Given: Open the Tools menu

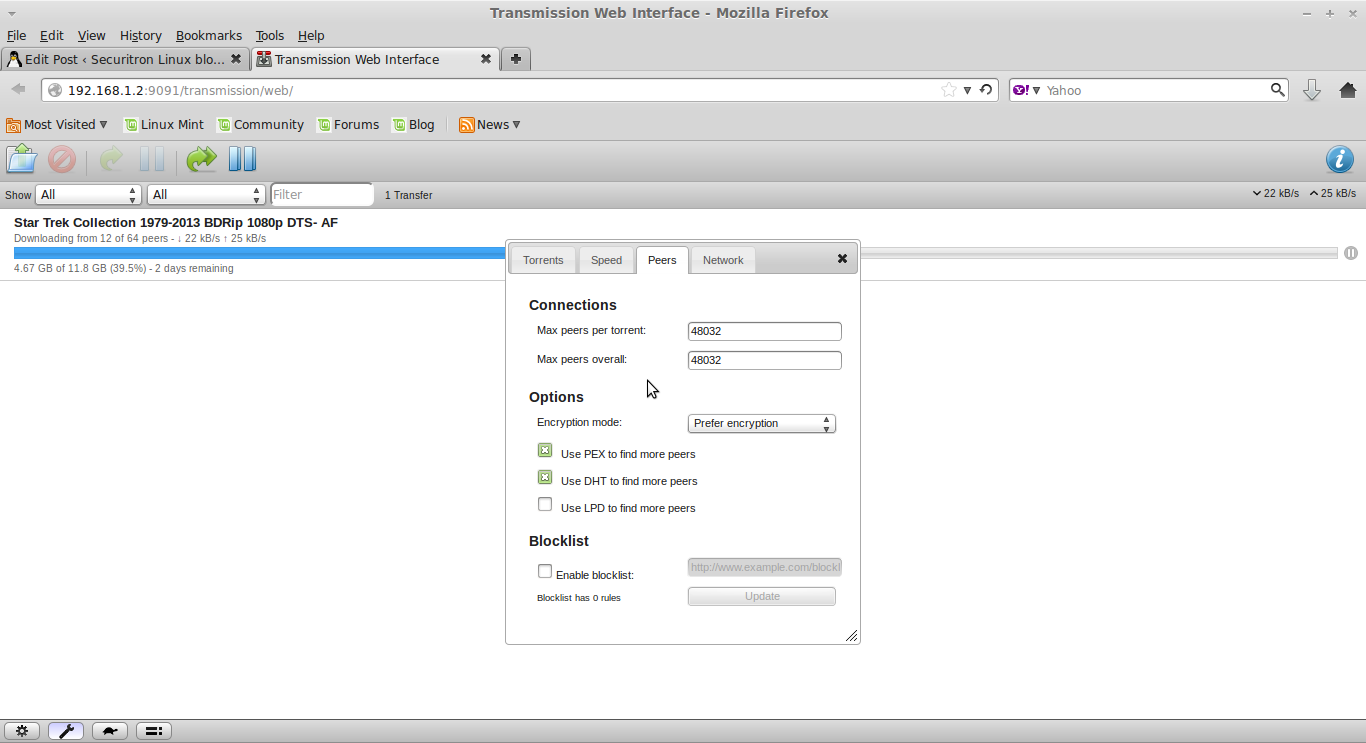Looking at the screenshot, I should (270, 35).
